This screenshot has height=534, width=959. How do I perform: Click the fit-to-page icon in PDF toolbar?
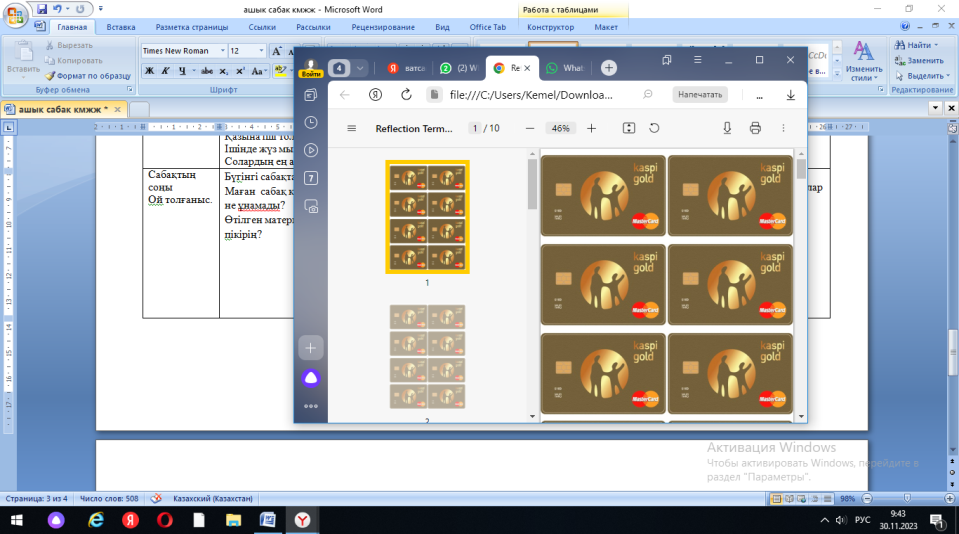click(629, 128)
